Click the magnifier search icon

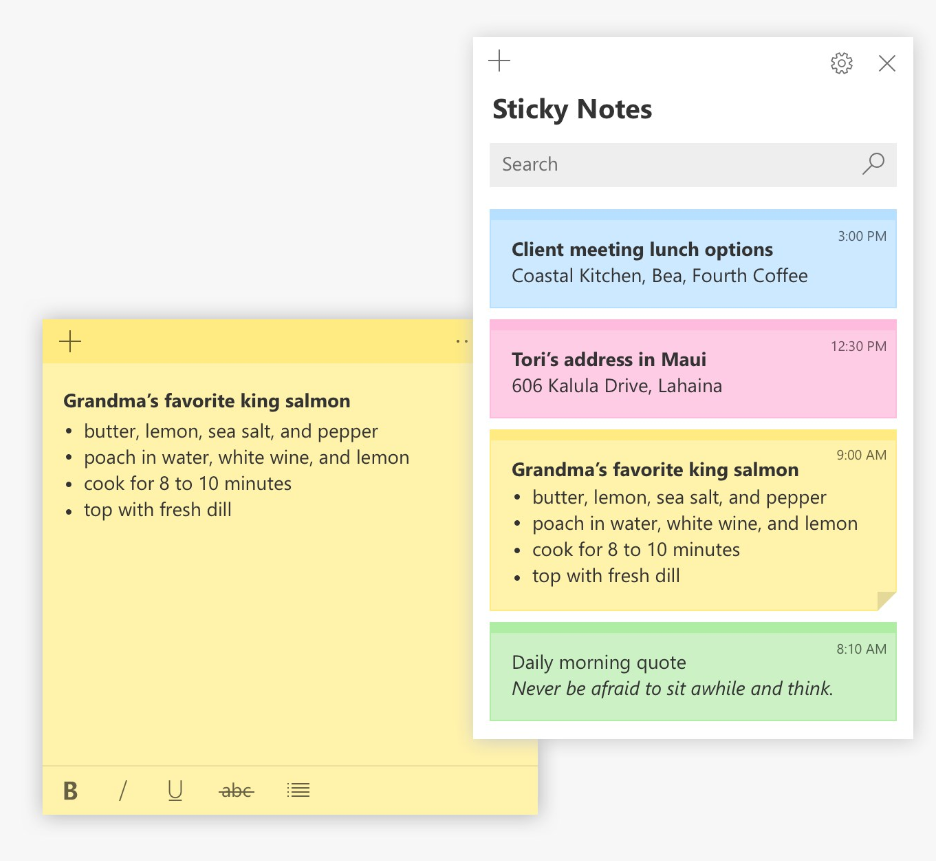pyautogui.click(x=873, y=164)
